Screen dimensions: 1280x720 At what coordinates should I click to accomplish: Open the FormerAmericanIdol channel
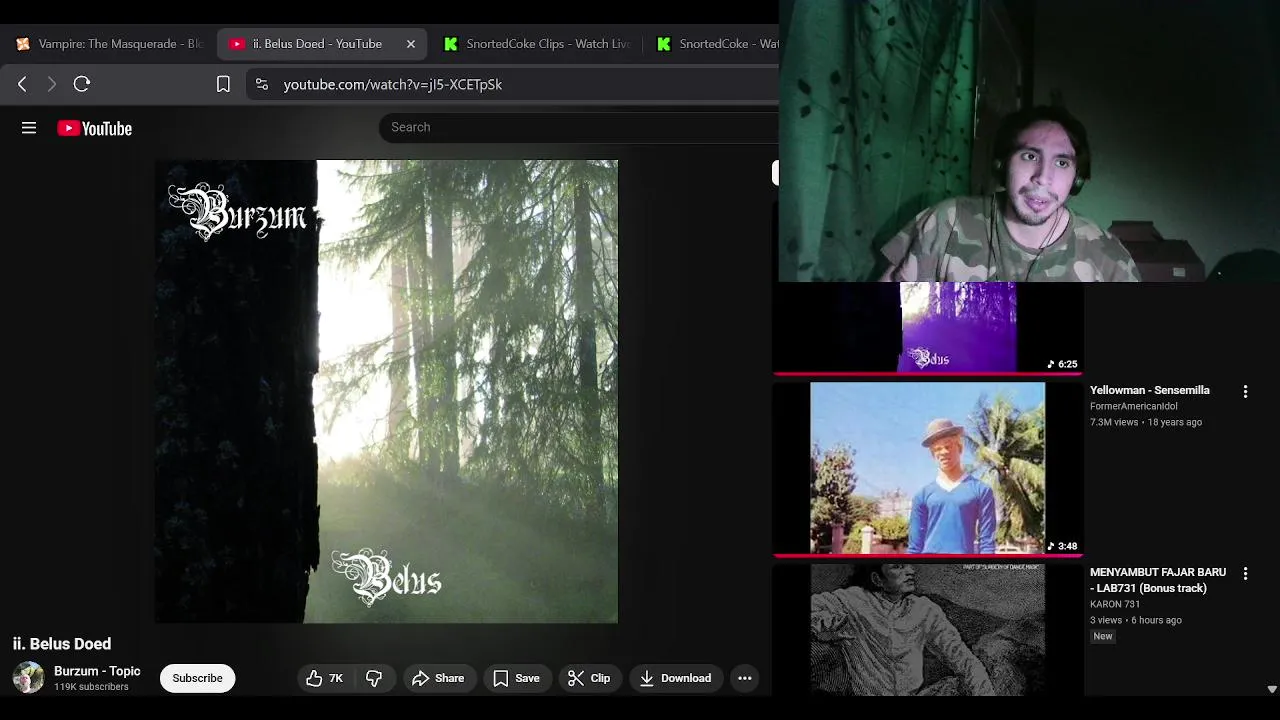1134,406
